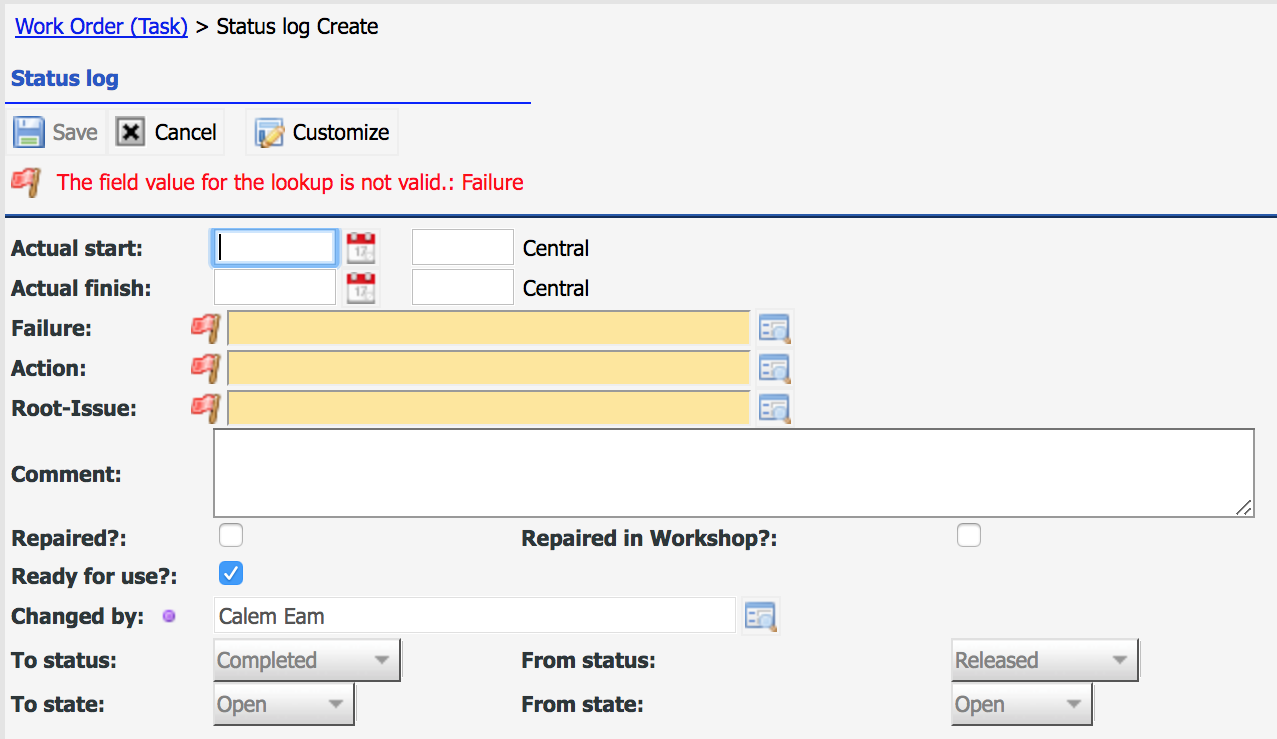Open lookup icon for Failure field
This screenshot has width=1277, height=739.
774,328
